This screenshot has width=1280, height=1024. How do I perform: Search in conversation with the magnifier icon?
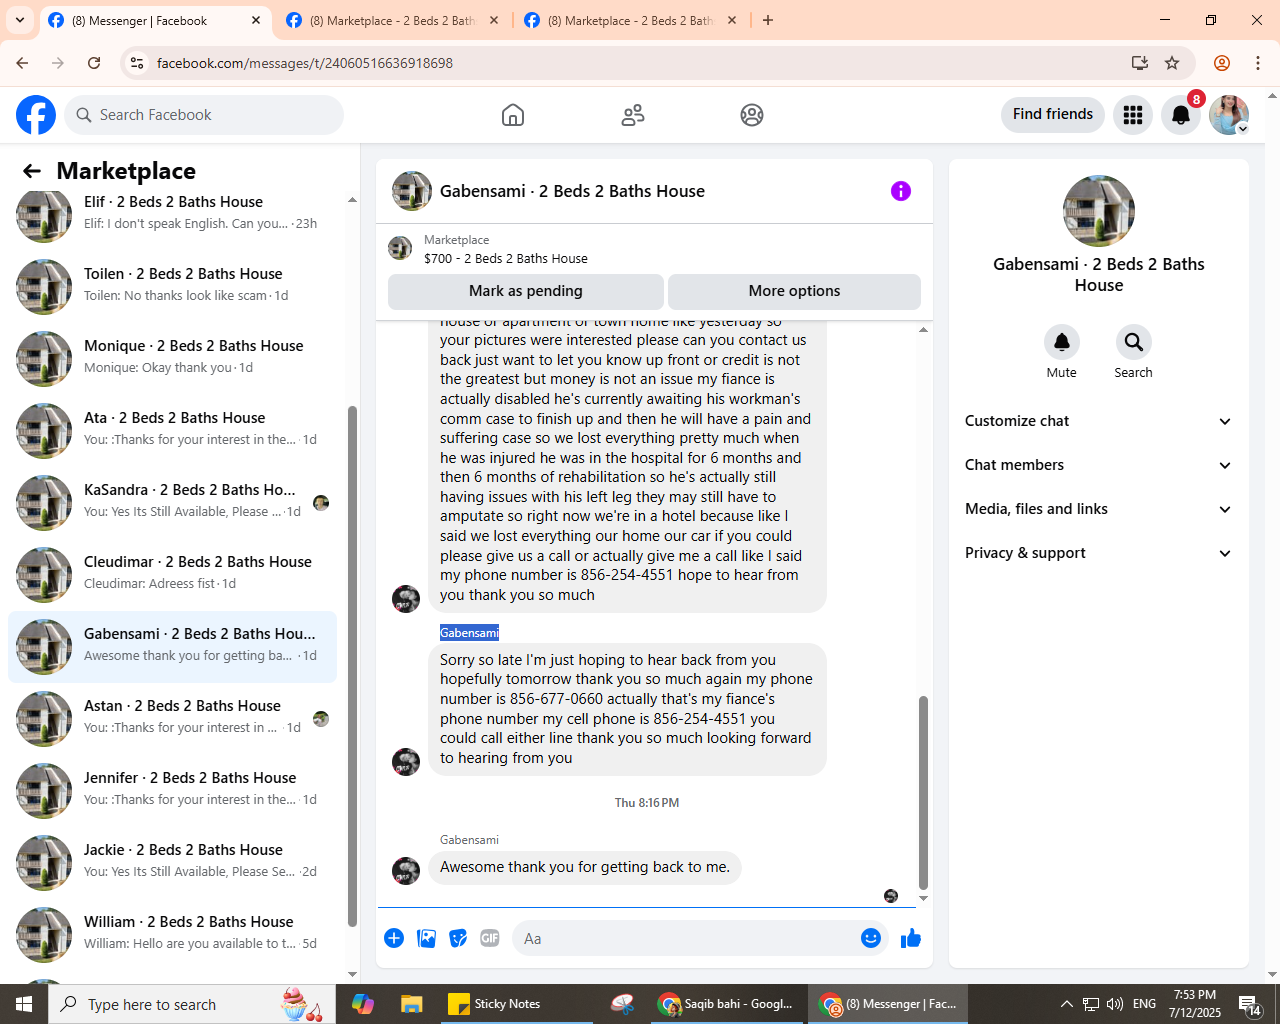(1134, 342)
